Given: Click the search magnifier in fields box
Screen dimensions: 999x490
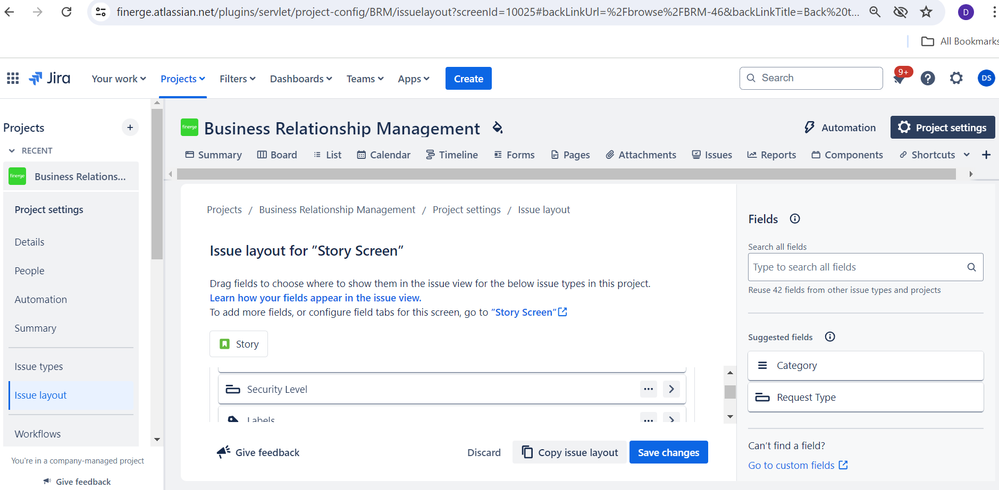Looking at the screenshot, I should coord(972,267).
